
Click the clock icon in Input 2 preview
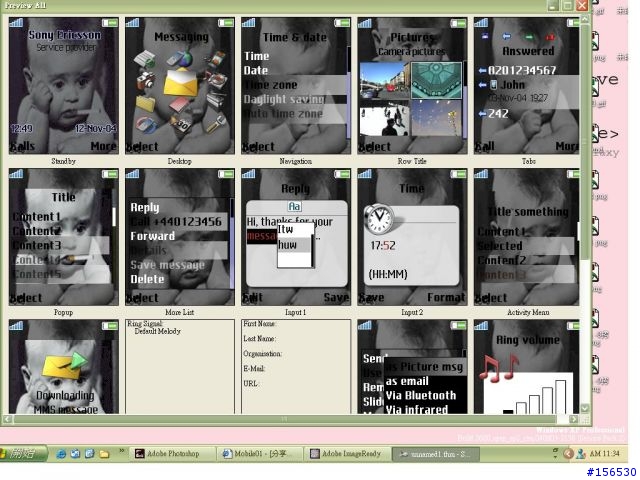click(379, 219)
